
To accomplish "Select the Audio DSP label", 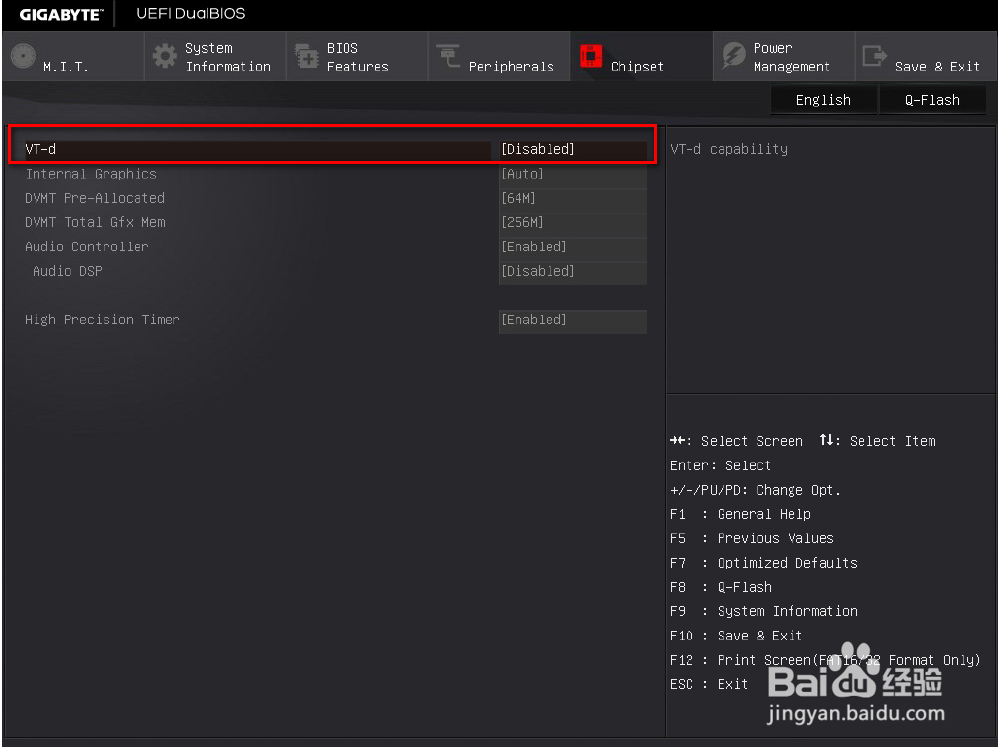I will pos(68,271).
